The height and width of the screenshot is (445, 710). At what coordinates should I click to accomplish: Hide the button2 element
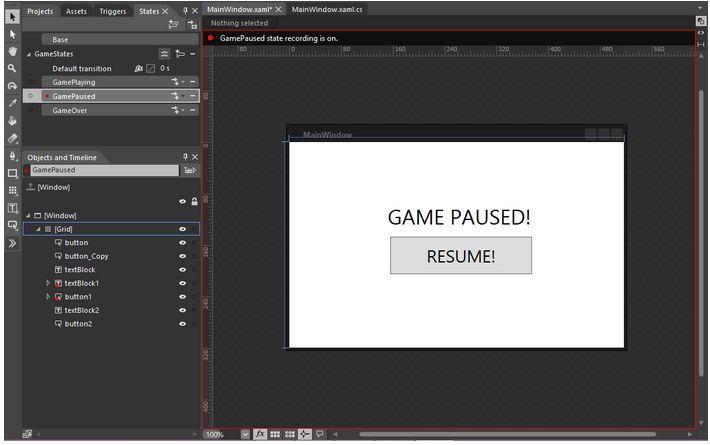point(182,324)
